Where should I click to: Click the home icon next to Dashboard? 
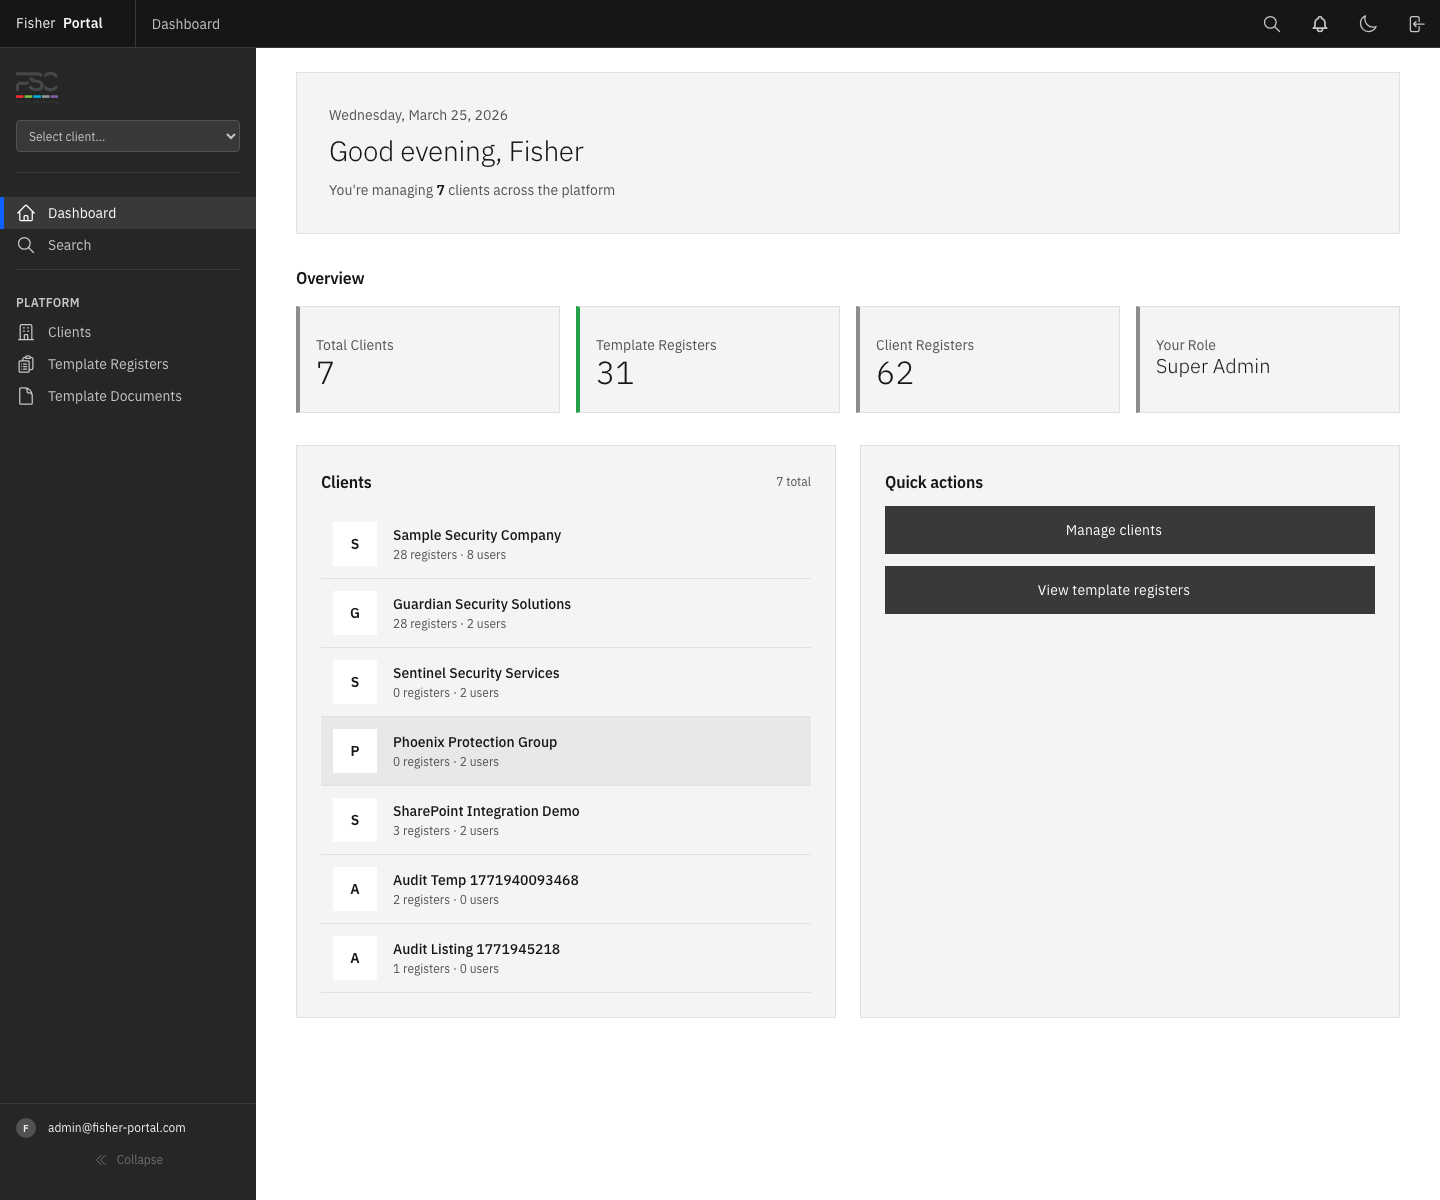tap(26, 212)
